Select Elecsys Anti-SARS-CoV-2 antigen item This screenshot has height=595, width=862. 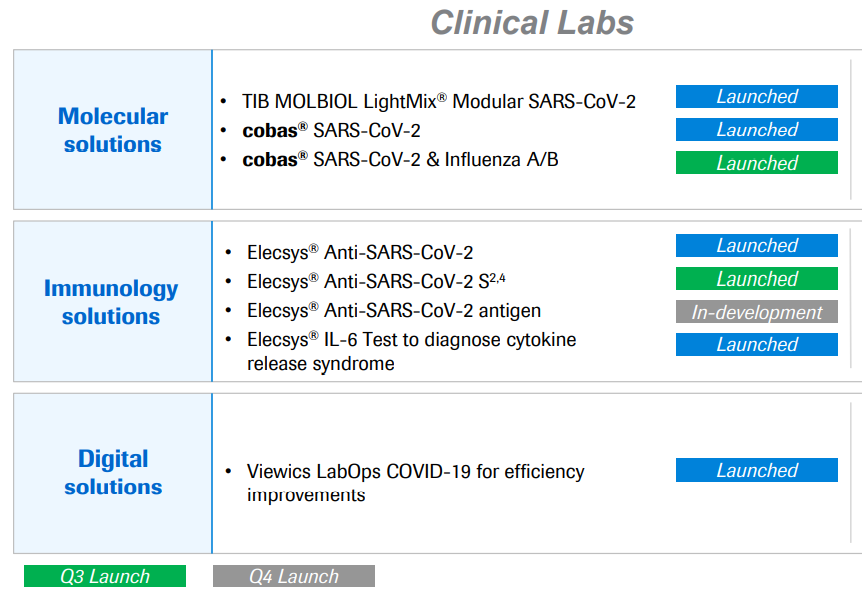[x=394, y=311]
